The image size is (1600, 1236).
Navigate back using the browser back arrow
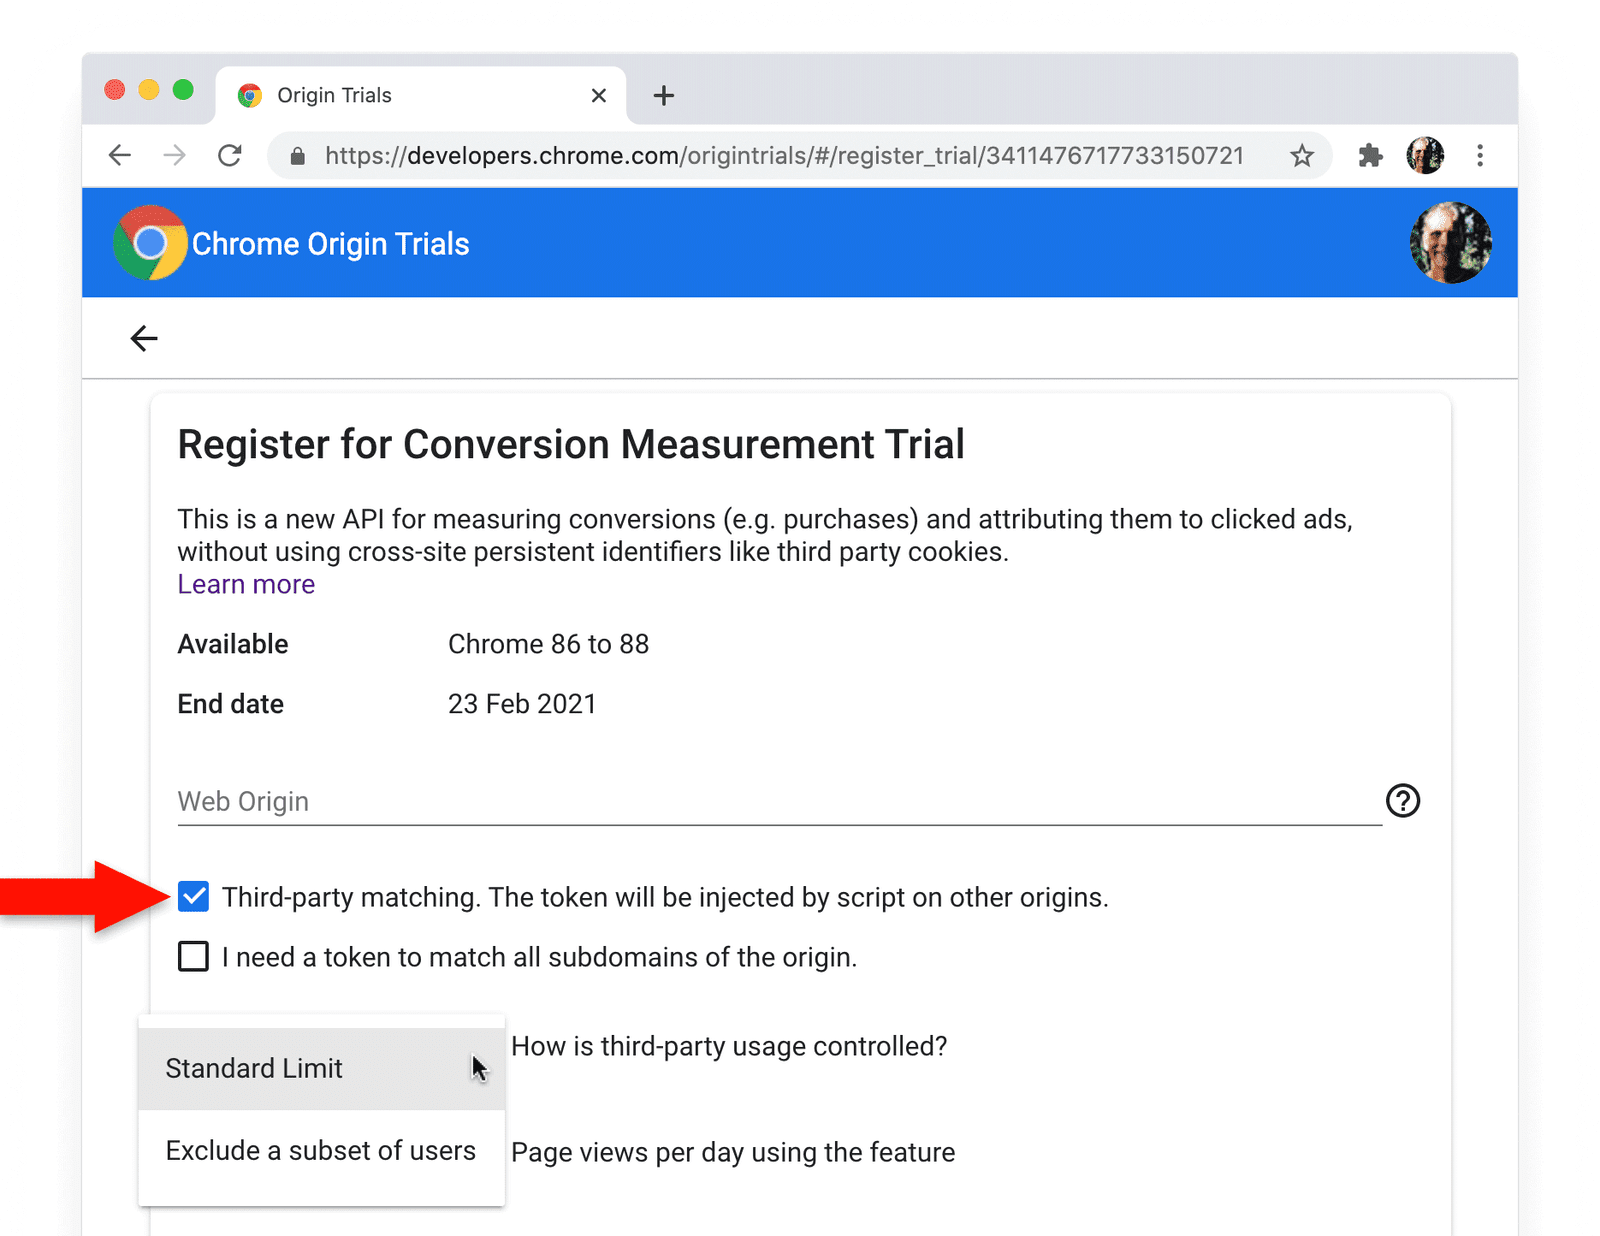[119, 155]
